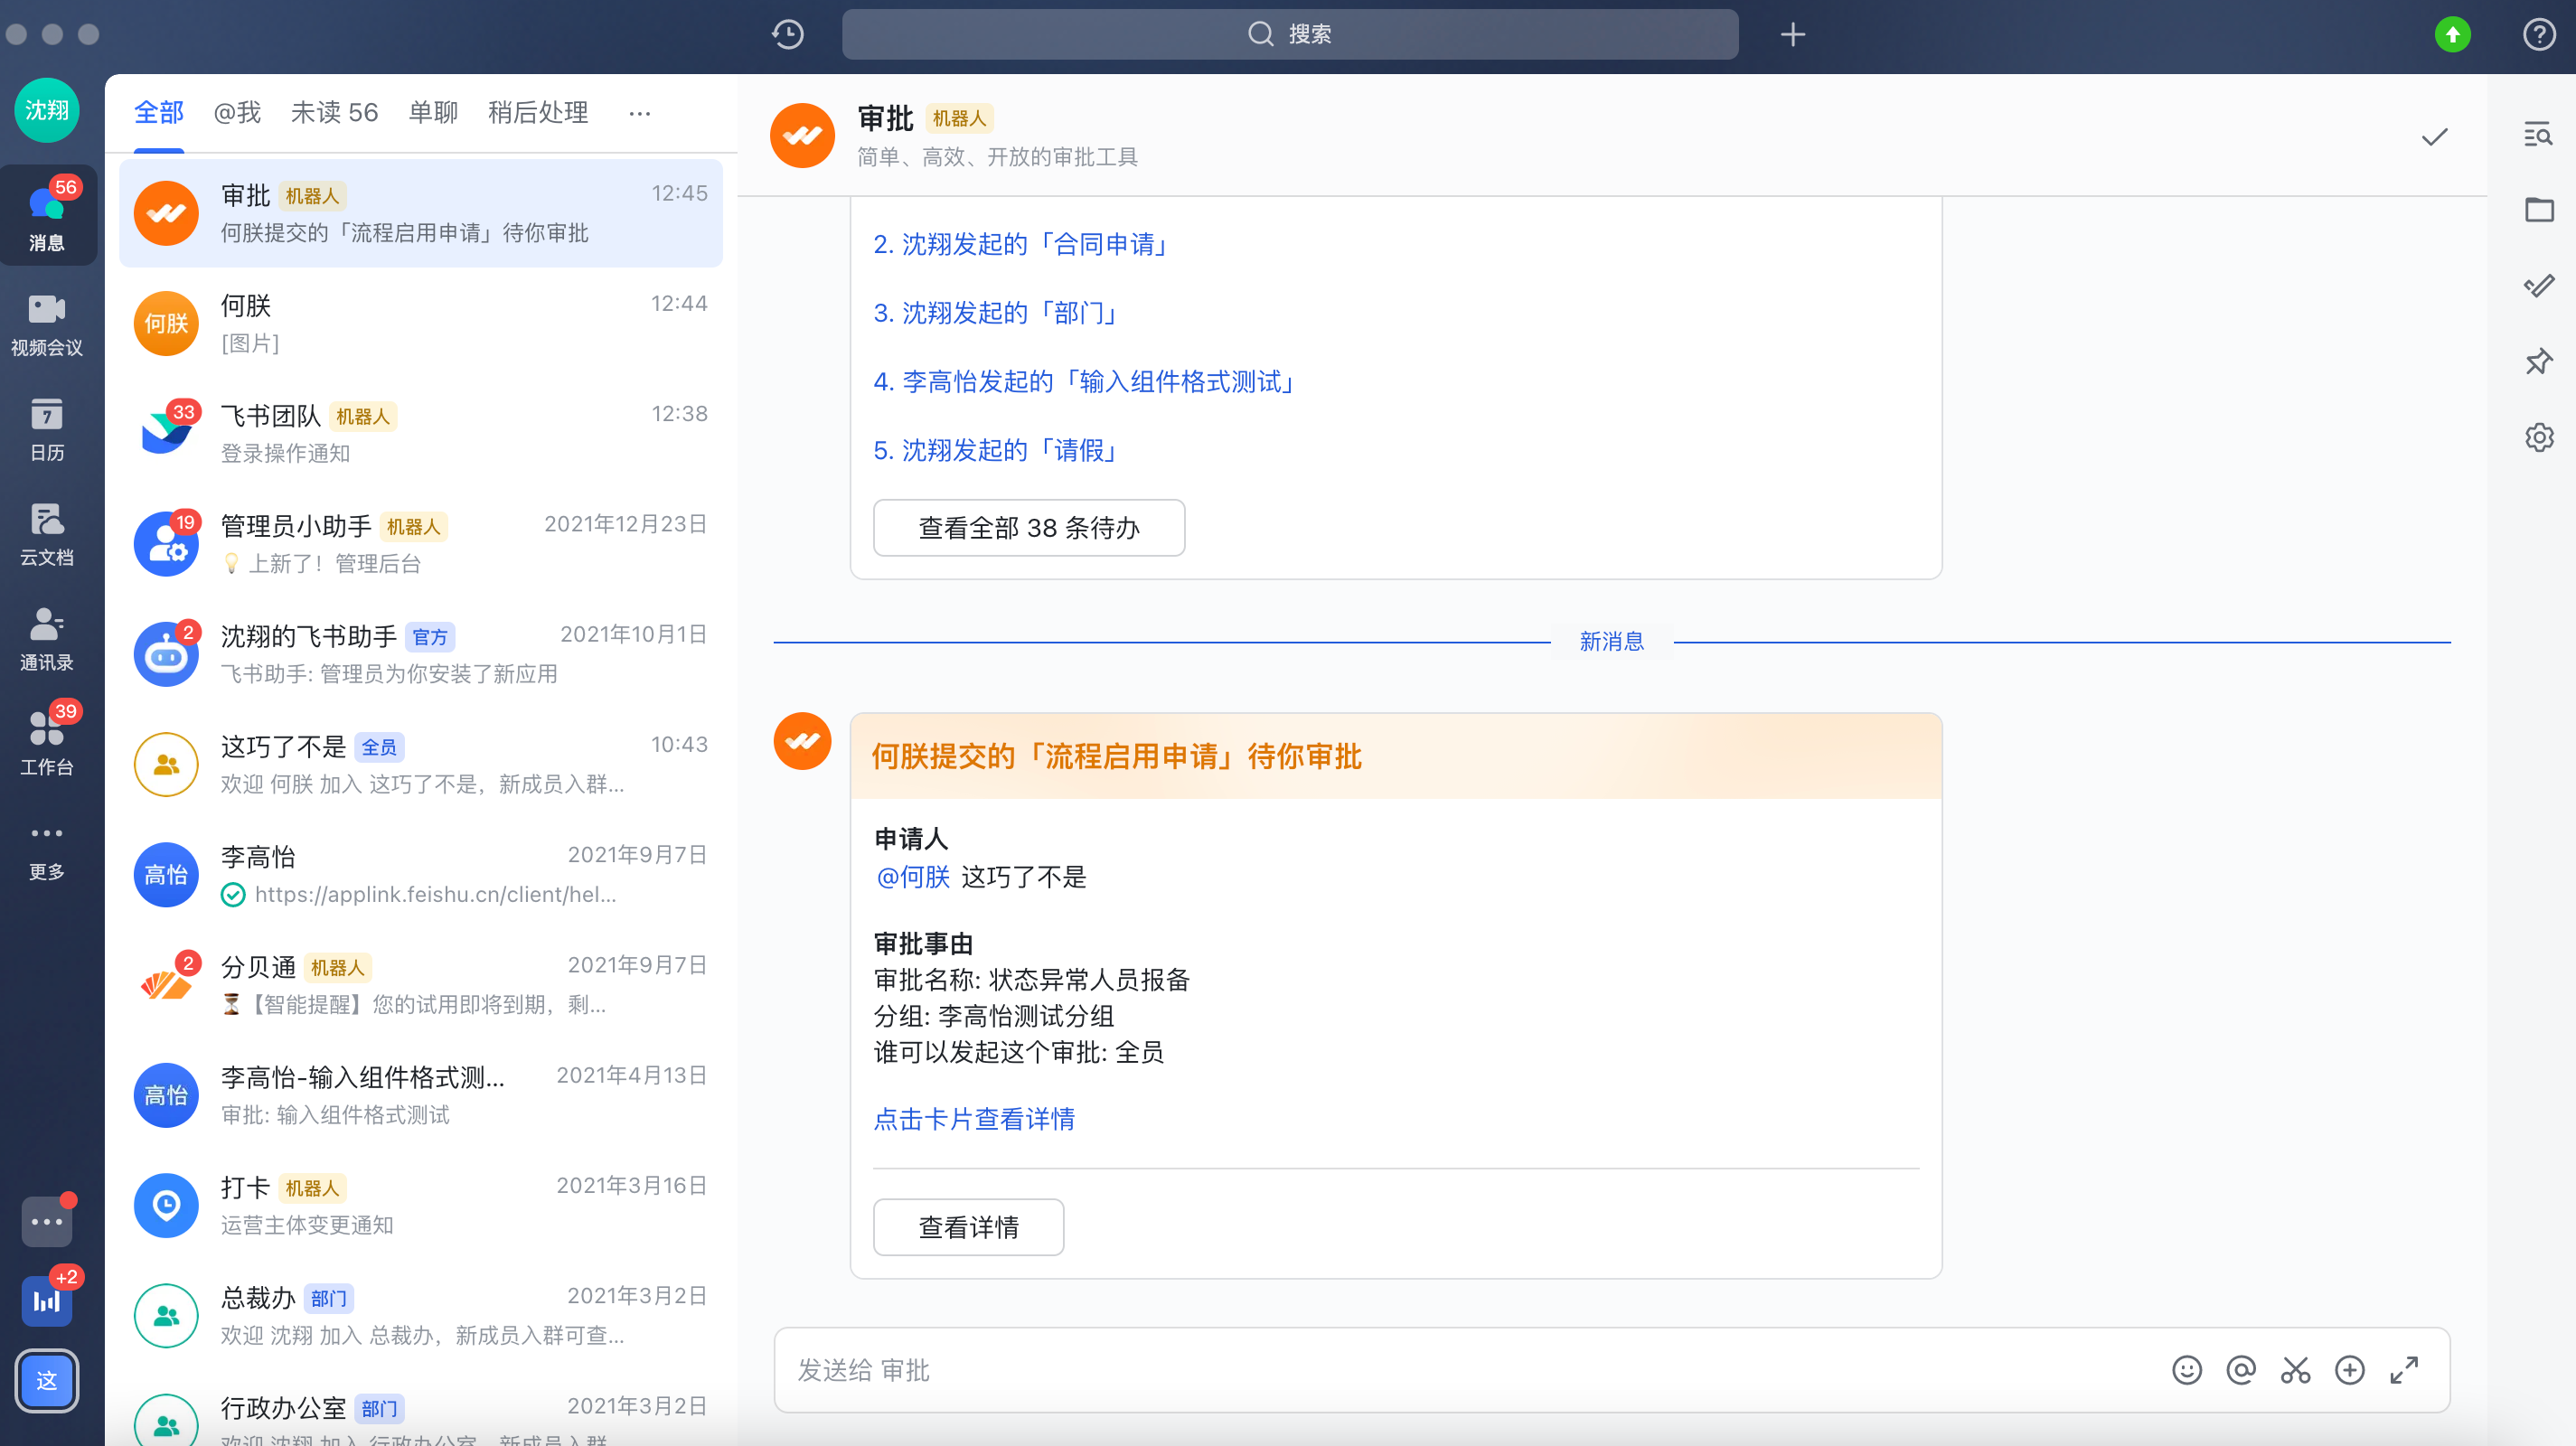This screenshot has width=2576, height=1446.
Task: Switch to the 未读 56 tab
Action: pyautogui.click(x=334, y=112)
